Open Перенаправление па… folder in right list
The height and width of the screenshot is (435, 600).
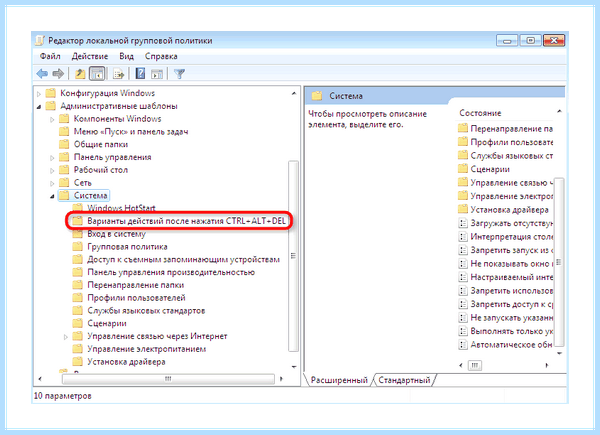[505, 129]
